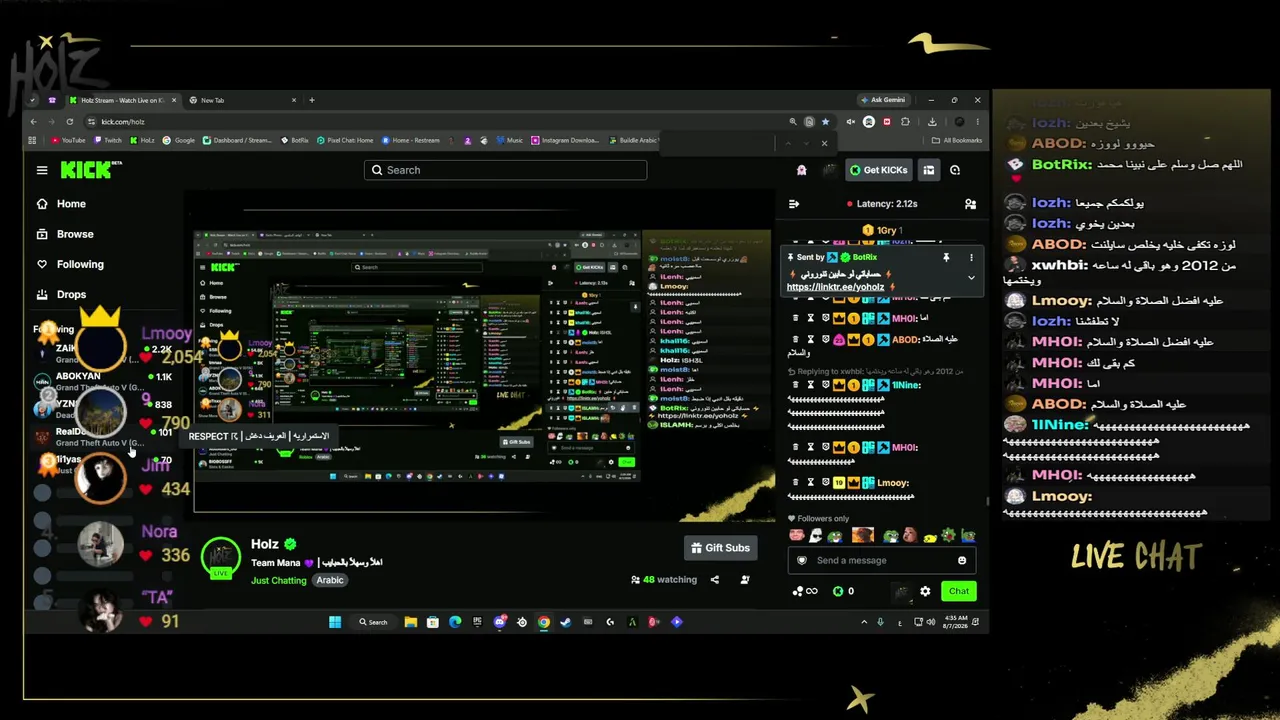Switch to the Holz Stream browser tab

point(122,100)
